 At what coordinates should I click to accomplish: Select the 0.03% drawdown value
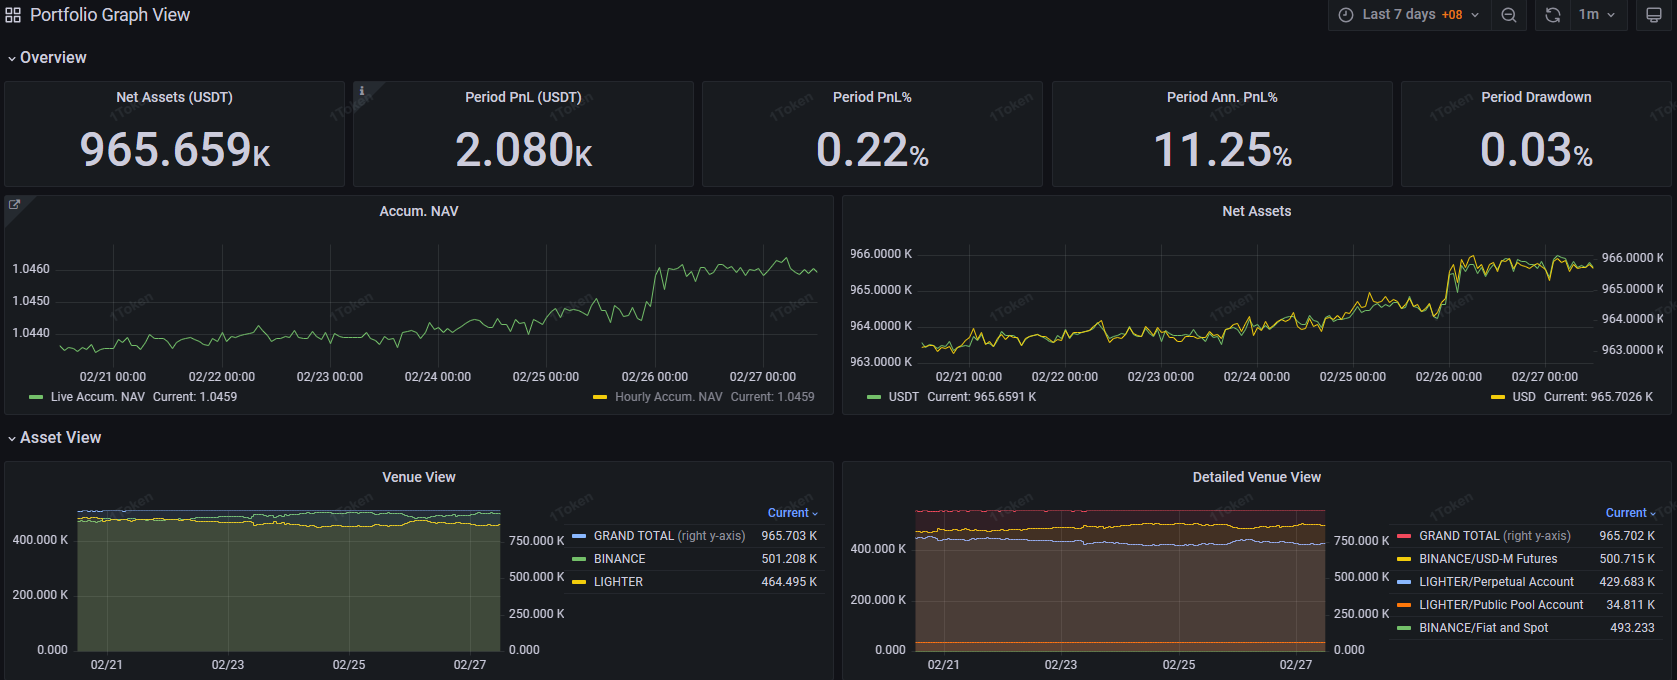pos(1536,150)
